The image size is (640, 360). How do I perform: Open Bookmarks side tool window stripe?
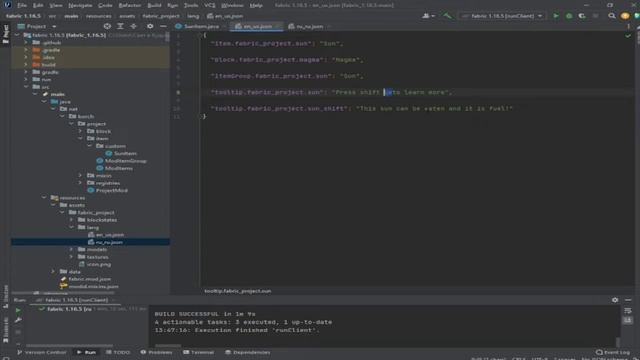[5, 329]
